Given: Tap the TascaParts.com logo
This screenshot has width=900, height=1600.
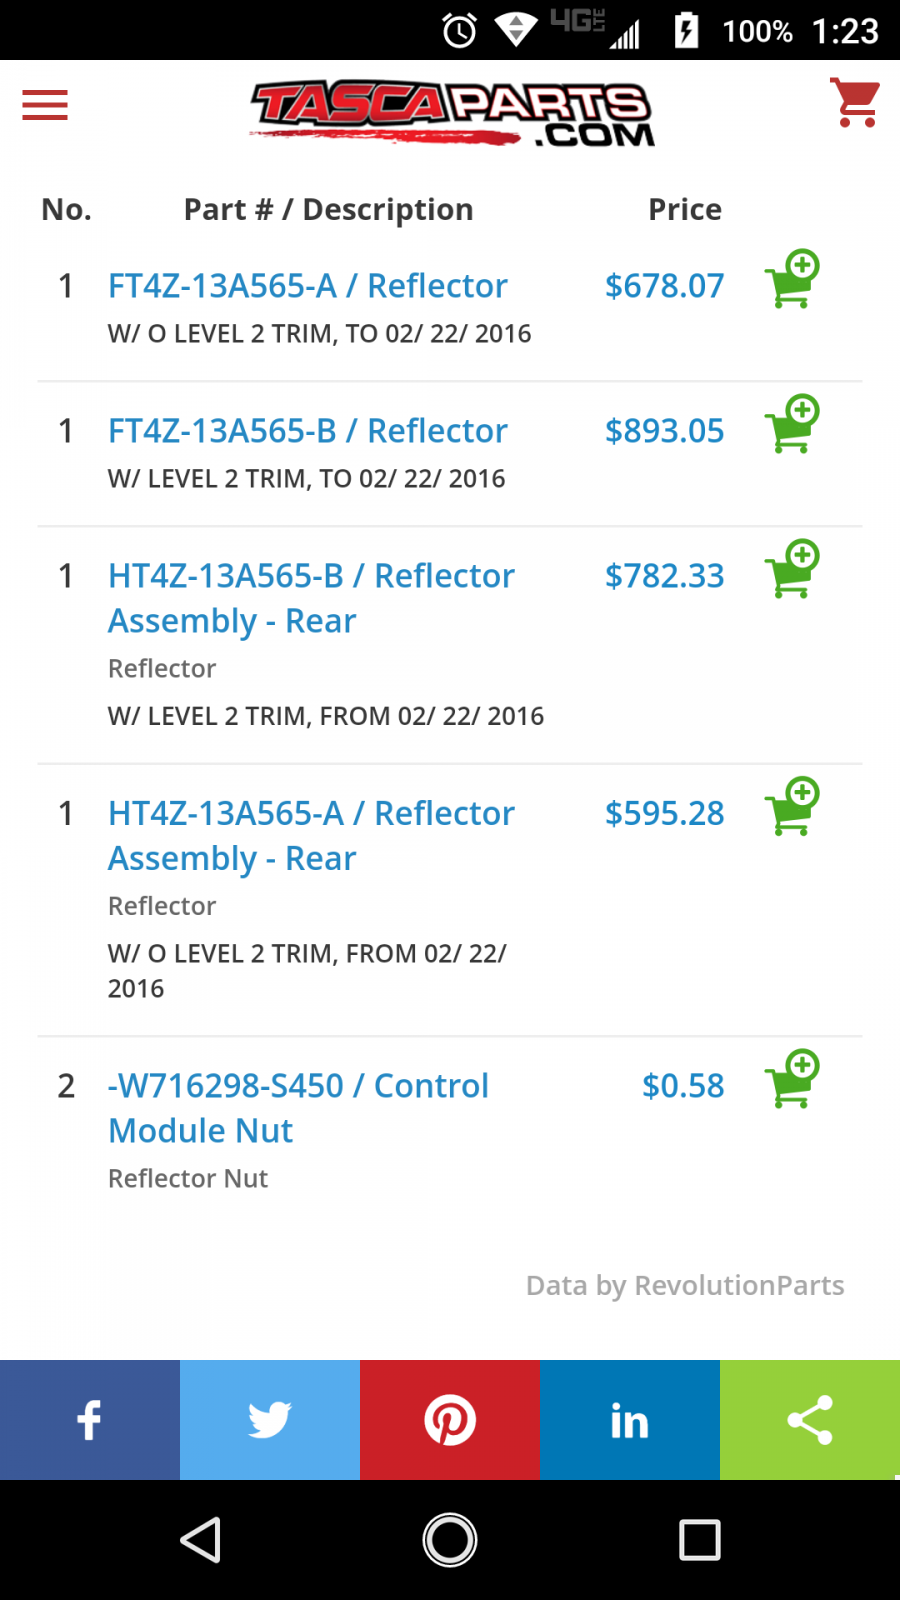Looking at the screenshot, I should 452,113.
